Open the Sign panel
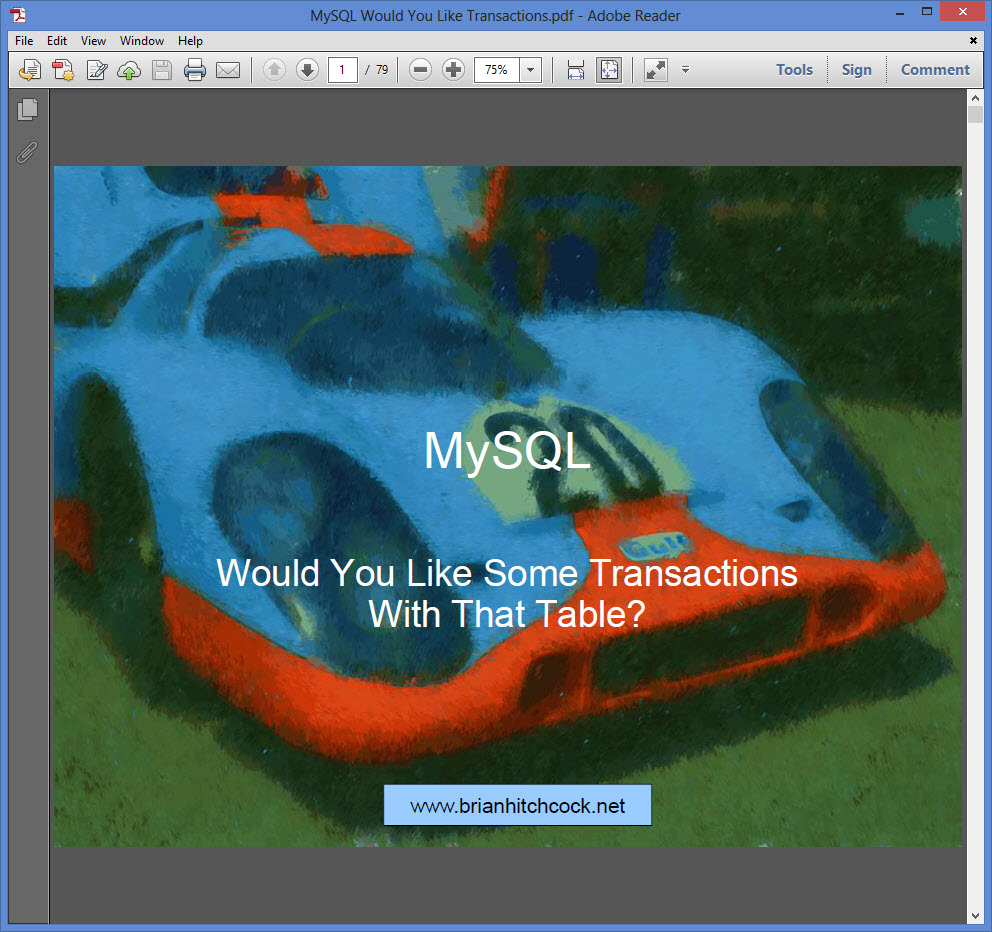Image resolution: width=992 pixels, height=932 pixels. (856, 70)
